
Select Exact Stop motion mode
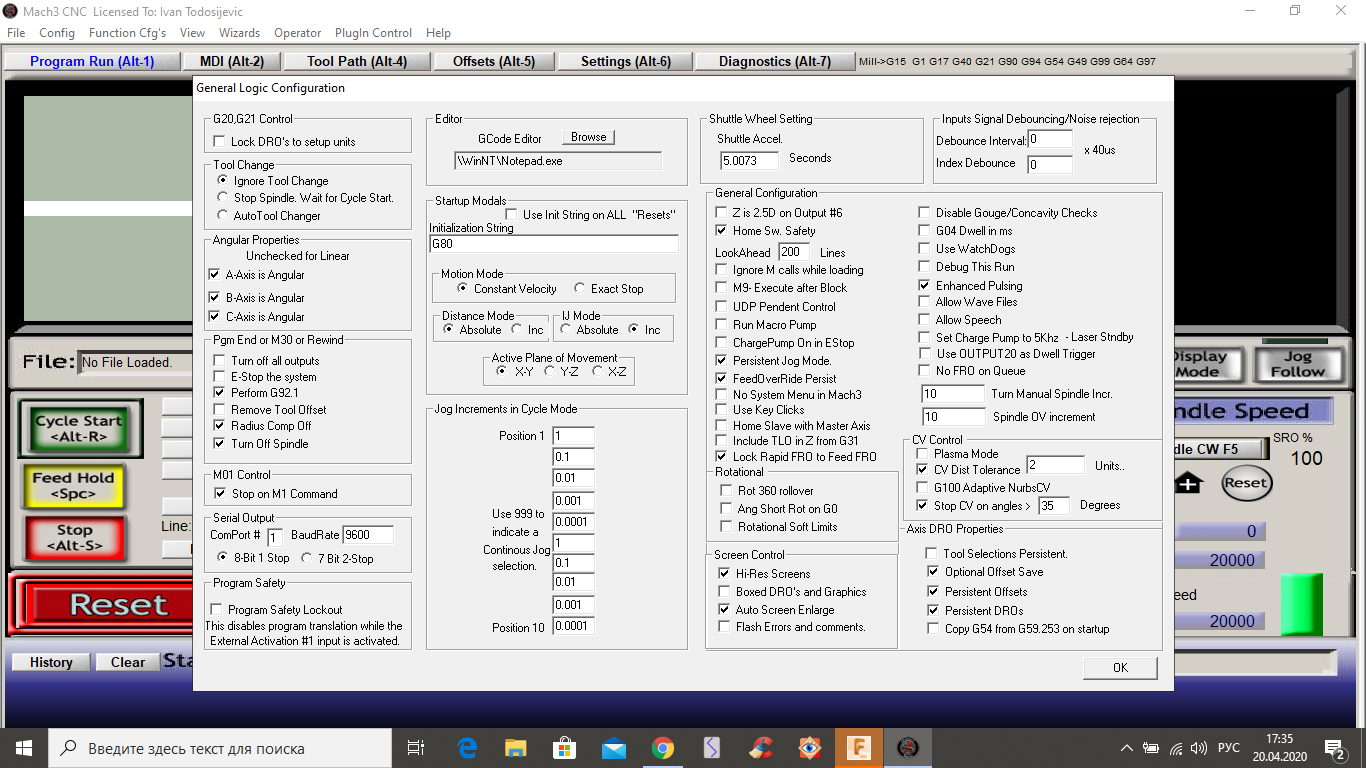(x=580, y=288)
